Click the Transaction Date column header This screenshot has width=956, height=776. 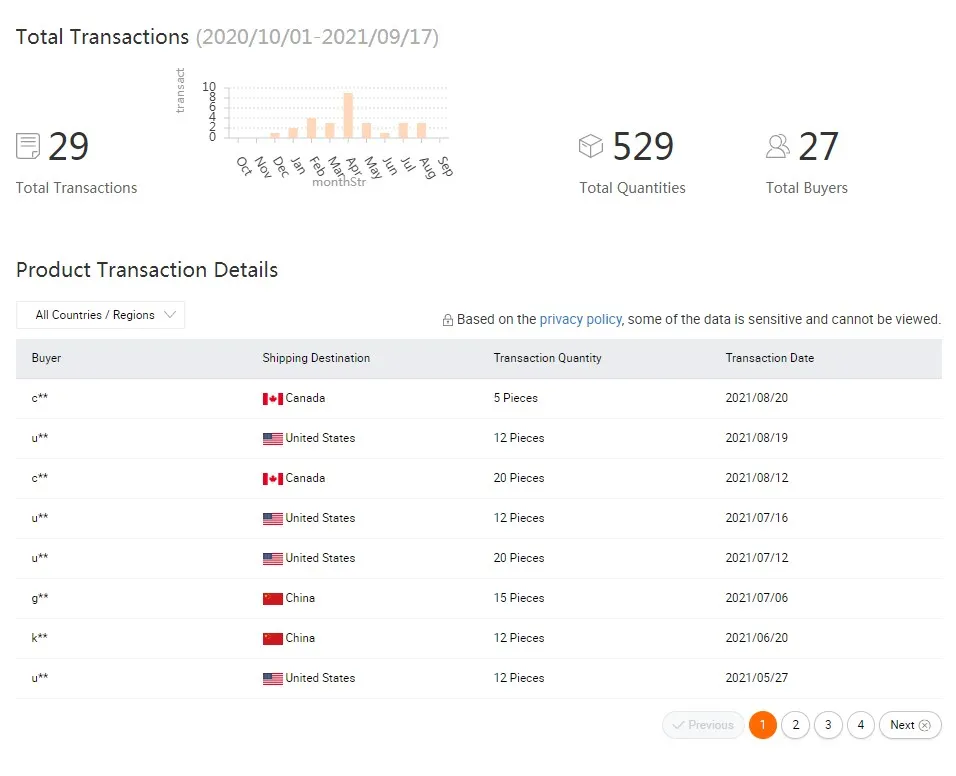tap(769, 358)
